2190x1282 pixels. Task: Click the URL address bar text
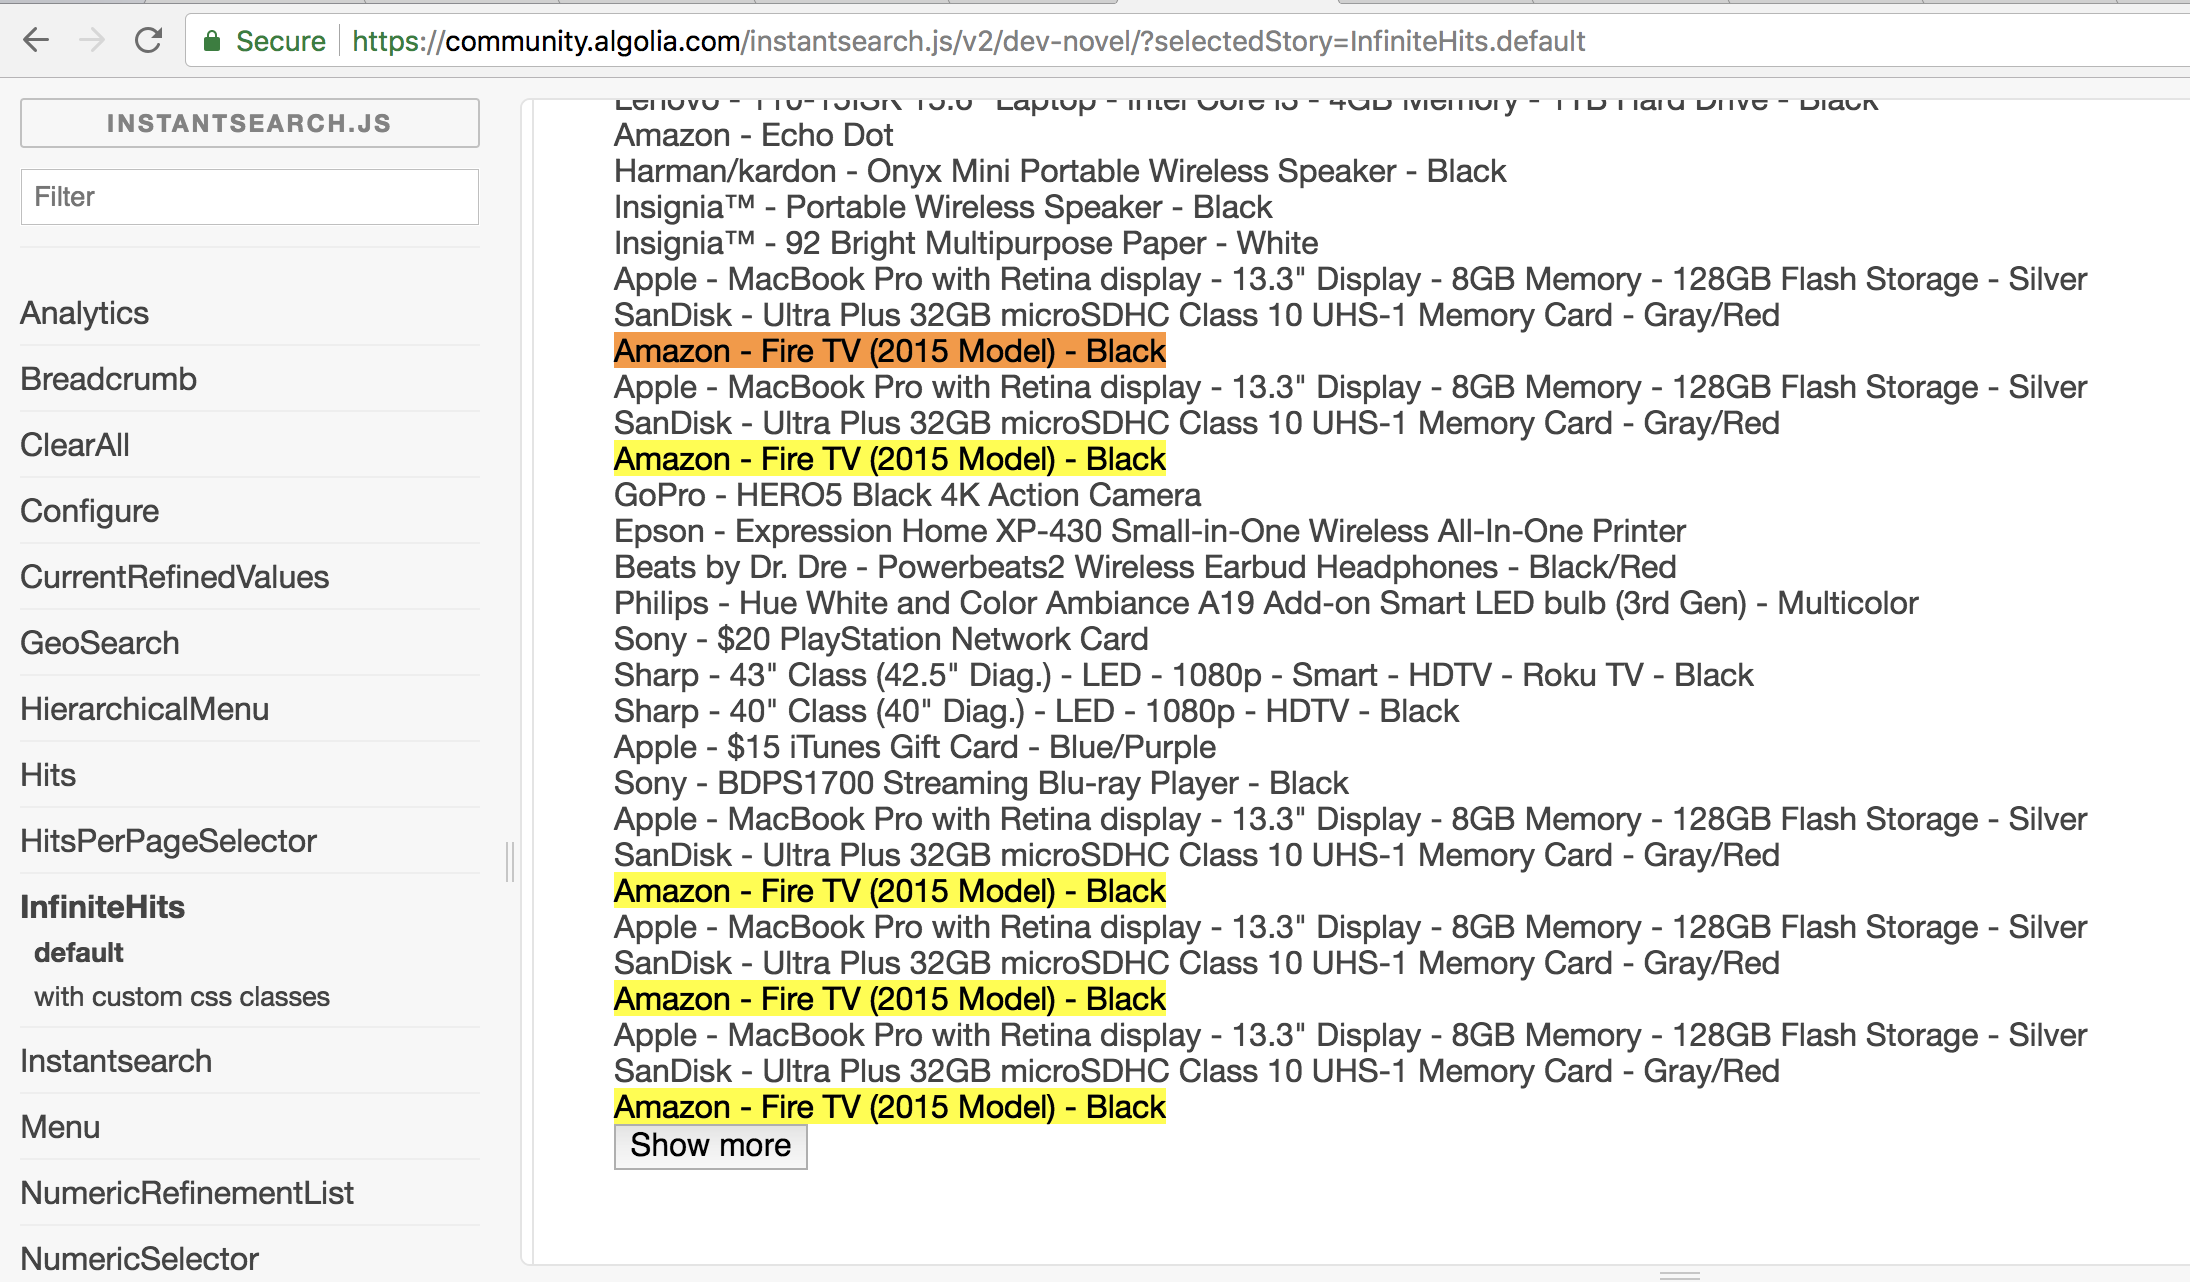point(968,41)
